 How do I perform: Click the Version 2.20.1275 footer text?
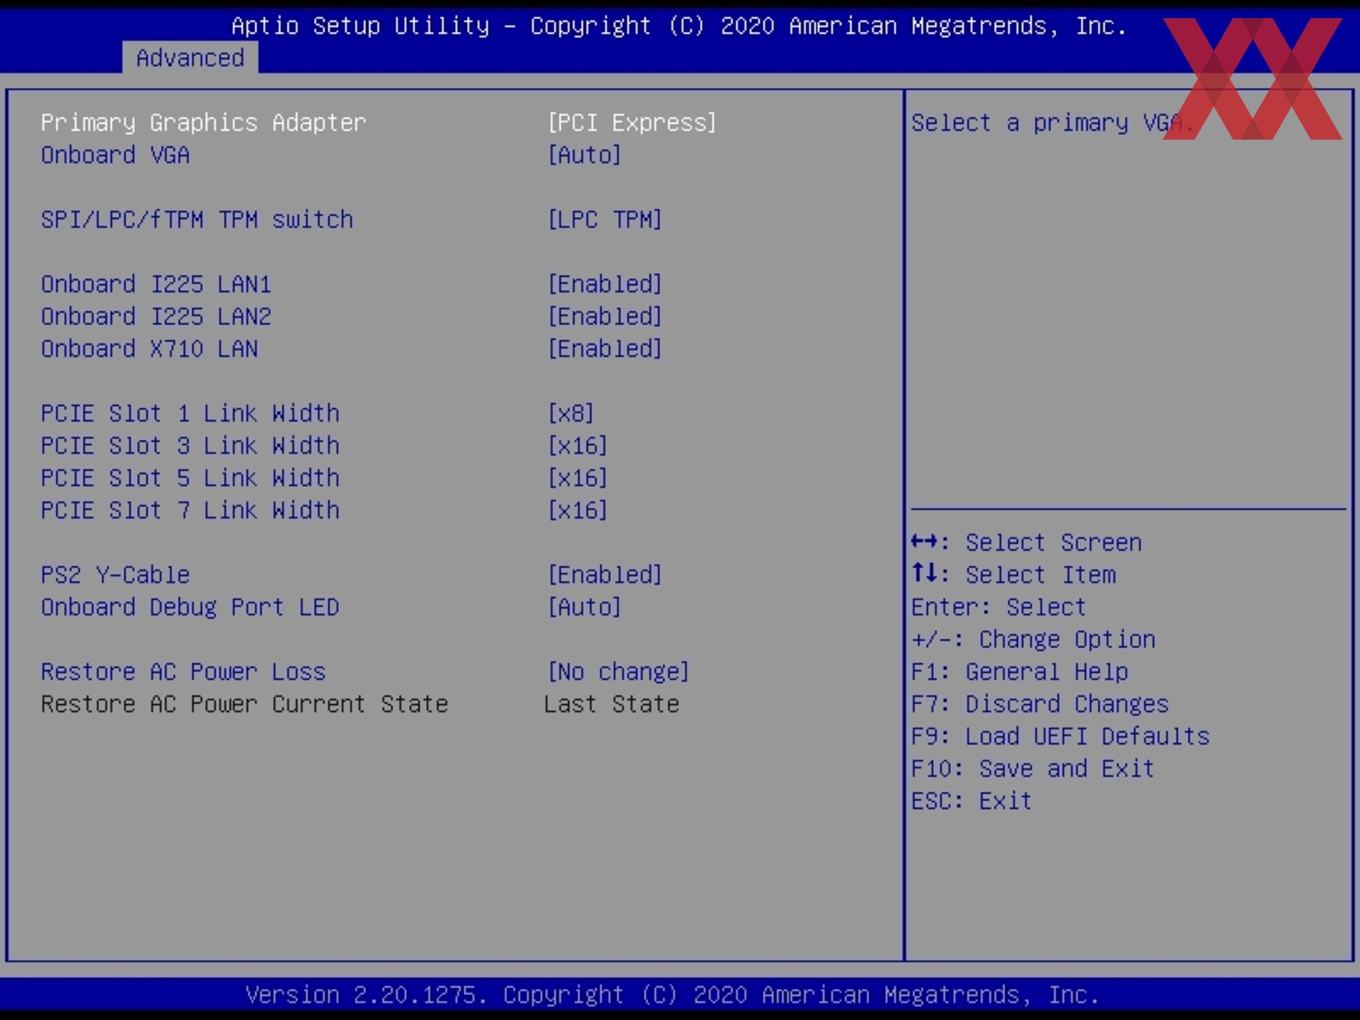(x=672, y=994)
